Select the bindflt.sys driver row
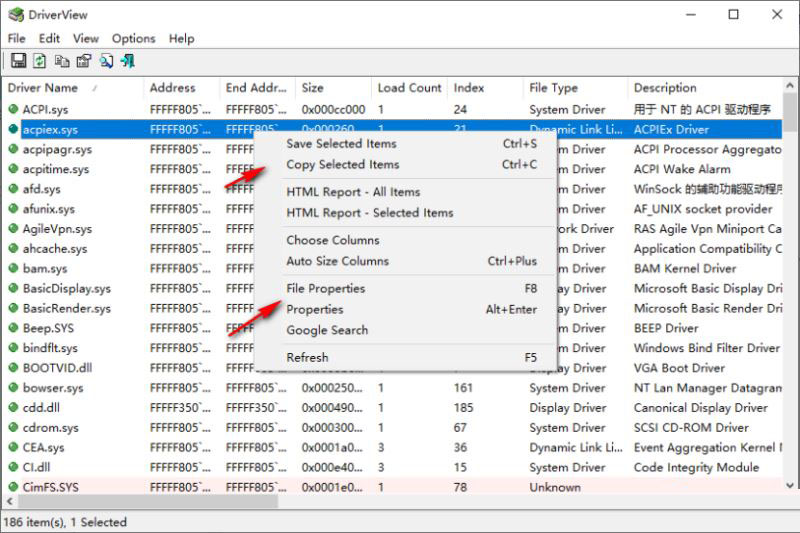 (393, 348)
